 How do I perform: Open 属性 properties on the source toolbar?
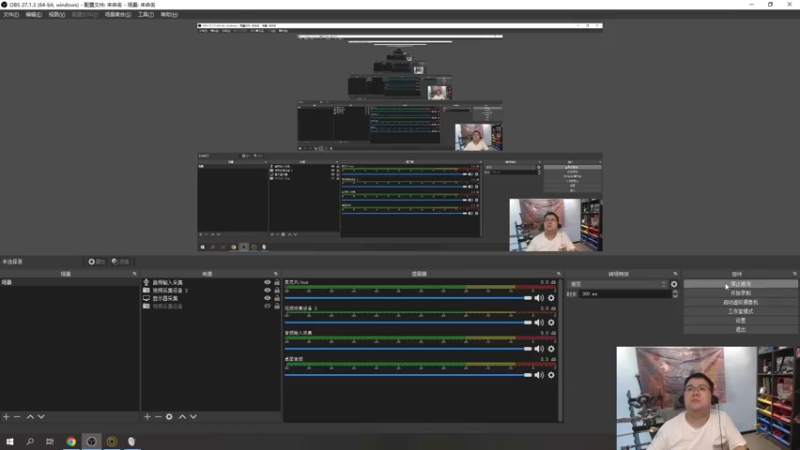[96, 262]
